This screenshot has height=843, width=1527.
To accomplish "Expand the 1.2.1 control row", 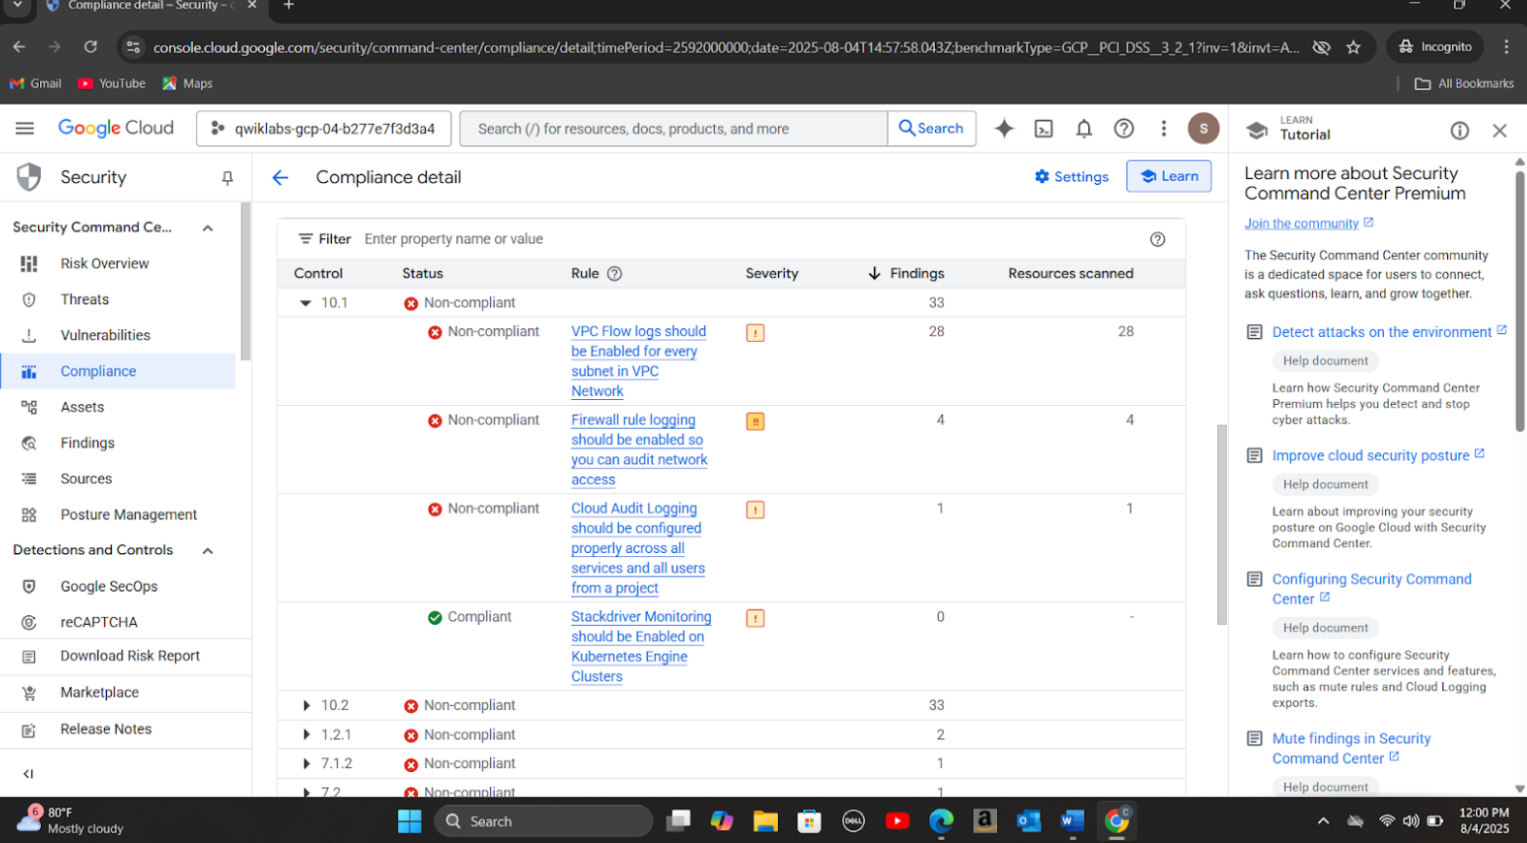I will point(306,735).
